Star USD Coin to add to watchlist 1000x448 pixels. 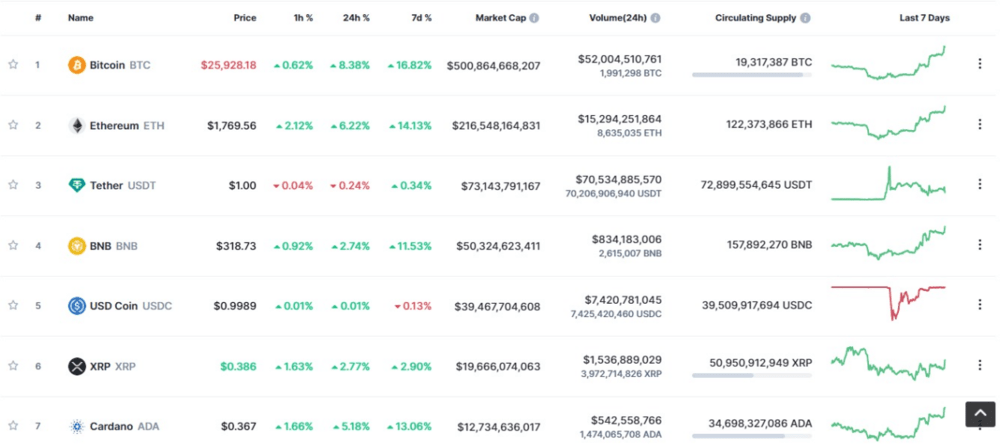pos(13,306)
